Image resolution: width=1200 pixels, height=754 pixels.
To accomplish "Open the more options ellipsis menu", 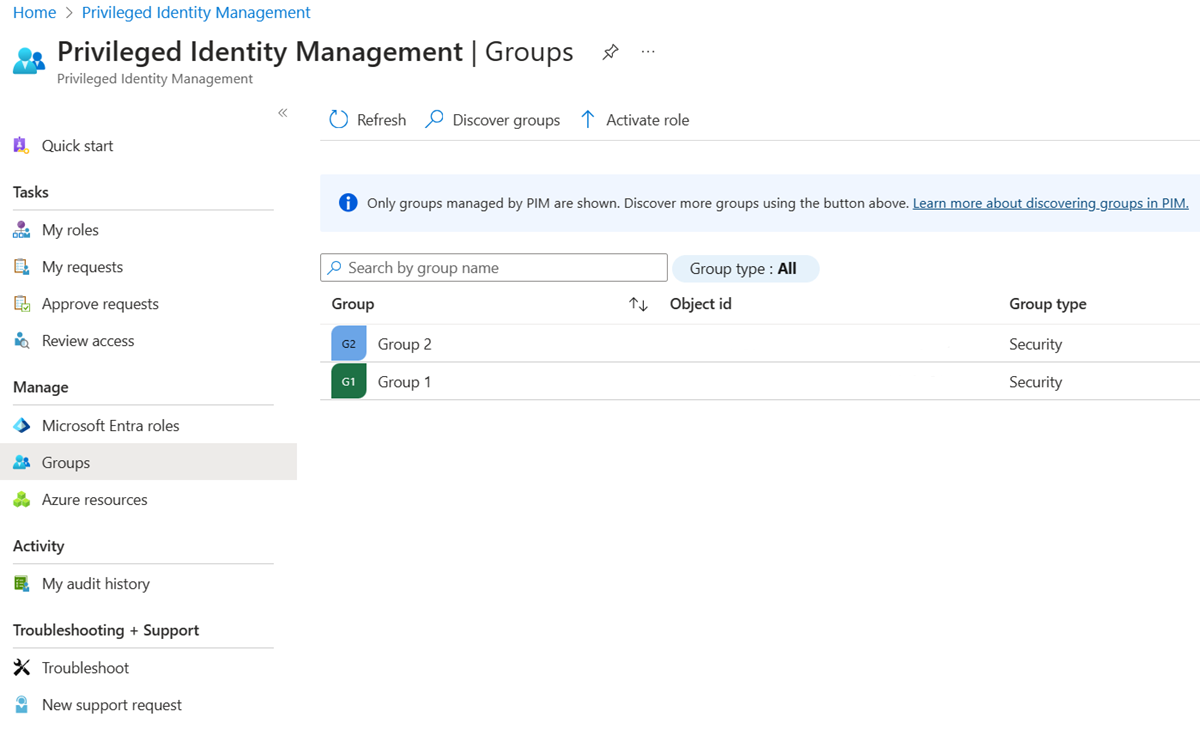I will coord(648,52).
